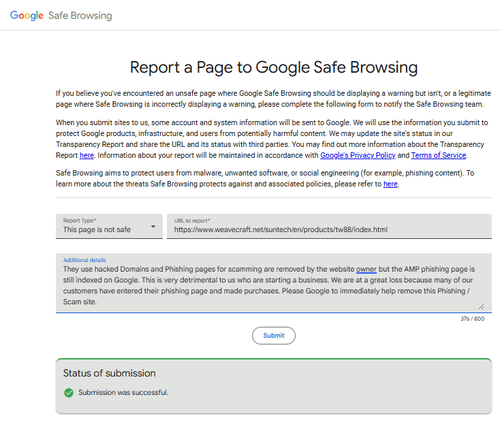Click the page title heading

274,67
